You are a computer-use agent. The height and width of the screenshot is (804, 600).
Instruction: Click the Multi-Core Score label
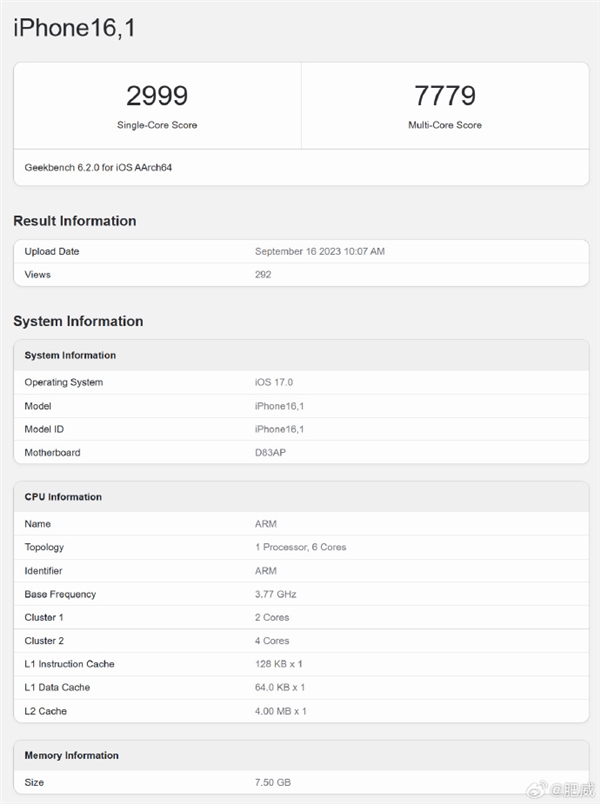(x=445, y=125)
